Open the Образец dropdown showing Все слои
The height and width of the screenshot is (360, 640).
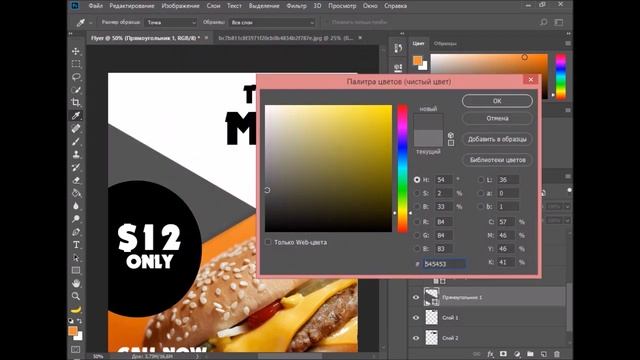pos(272,22)
